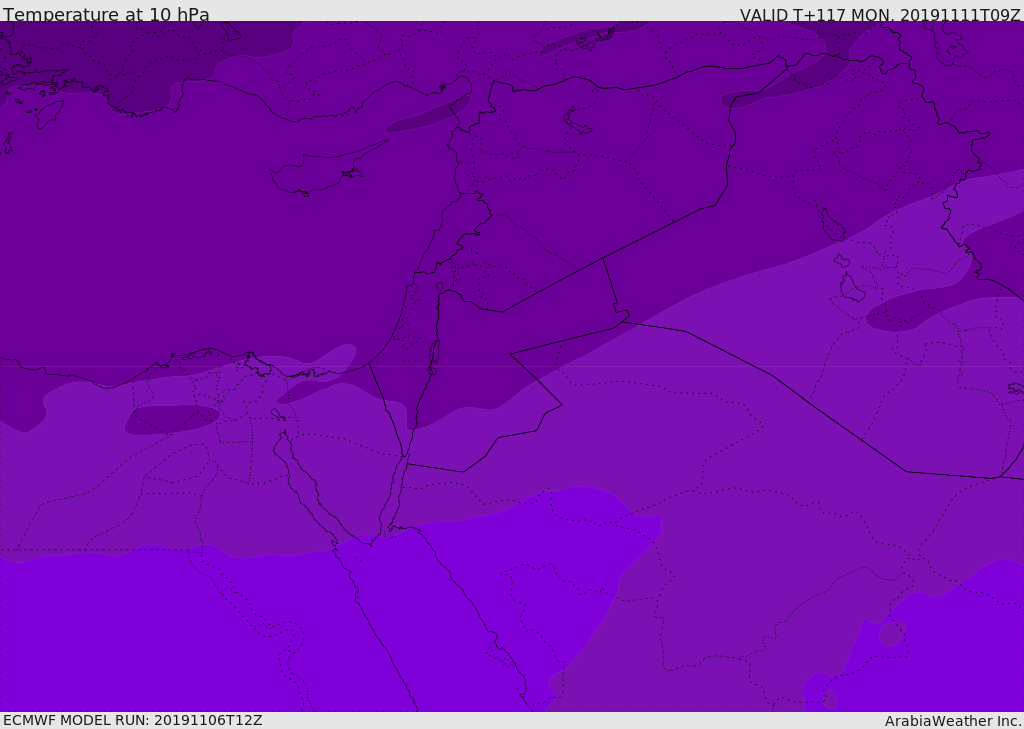Click the 'Temperature at 10 hPa' title text
This screenshot has height=729, width=1024.
click(106, 14)
